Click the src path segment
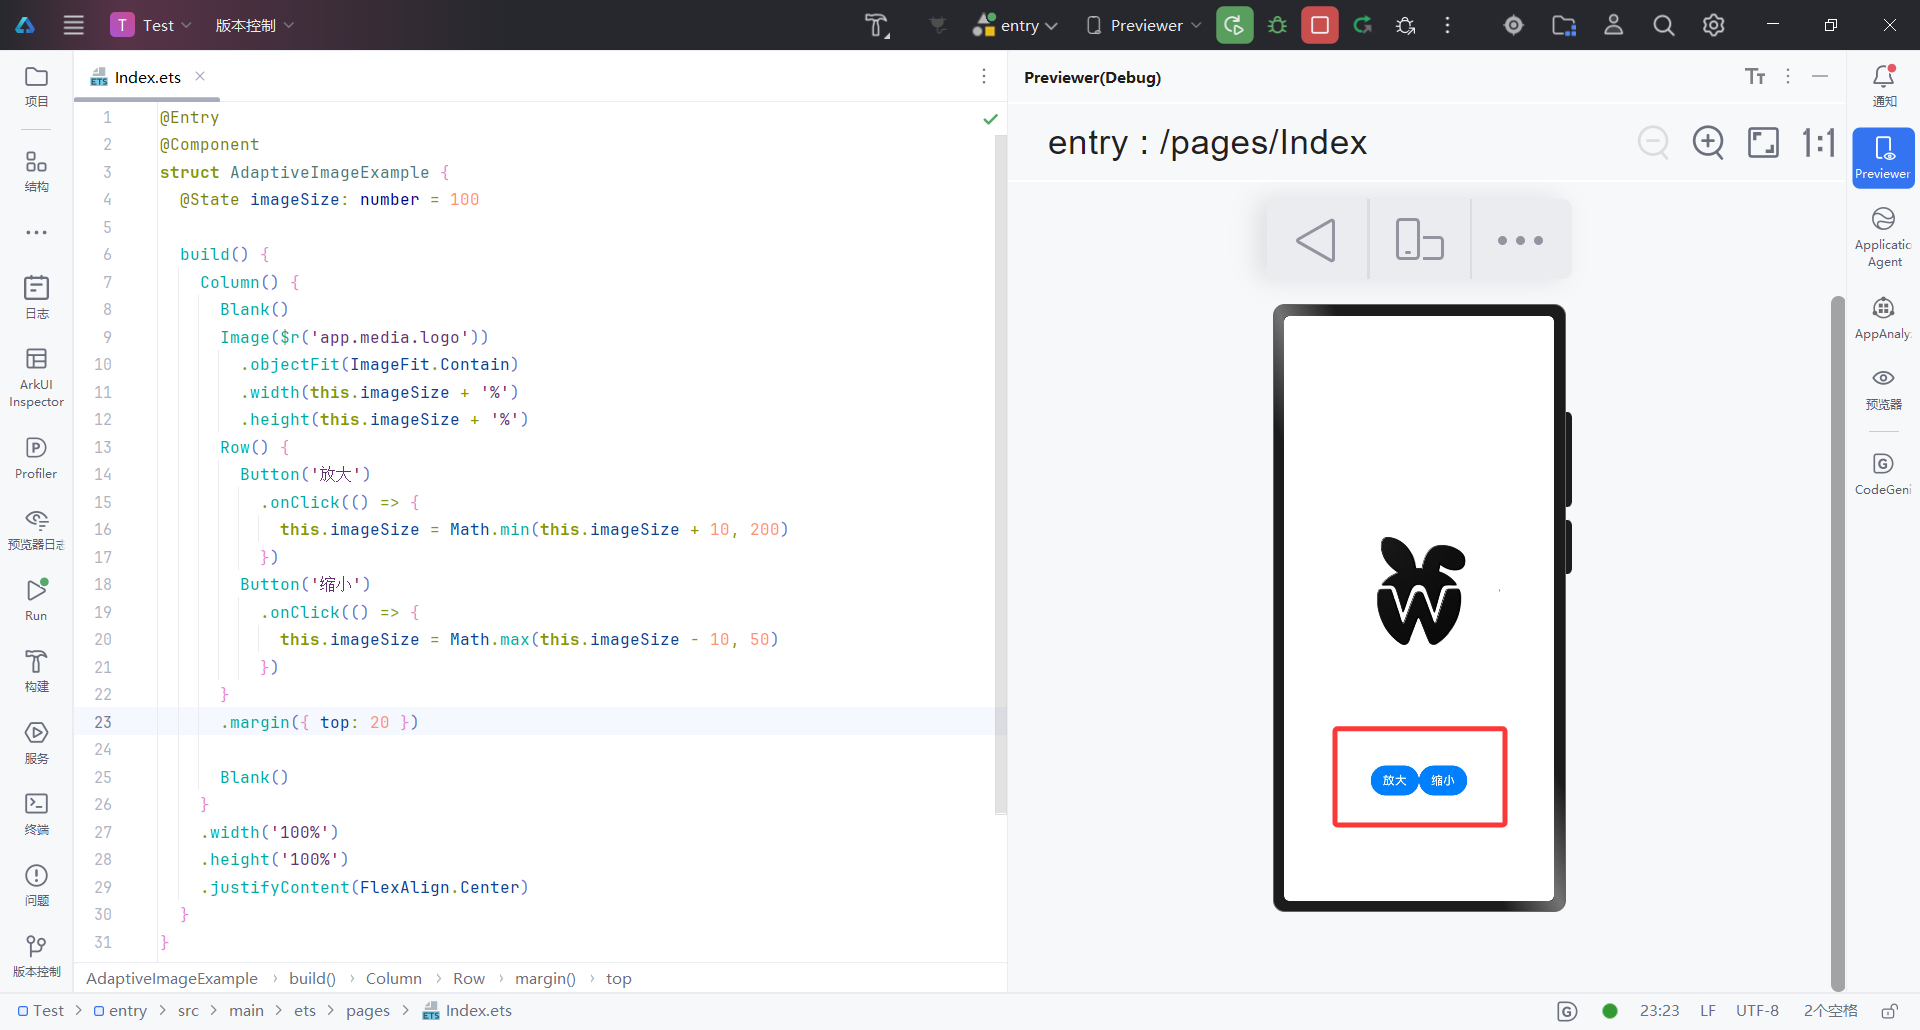The height and width of the screenshot is (1030, 1920). (188, 1011)
